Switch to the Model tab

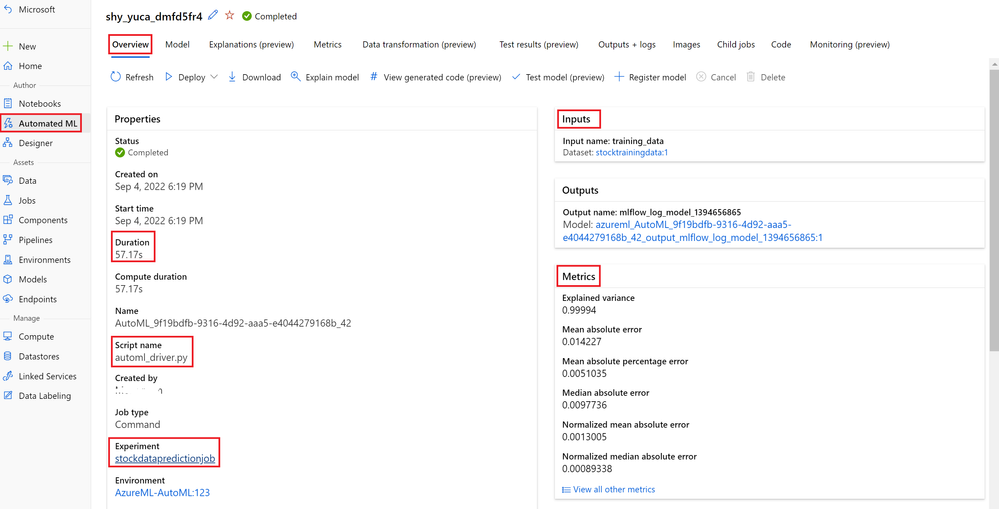click(177, 45)
